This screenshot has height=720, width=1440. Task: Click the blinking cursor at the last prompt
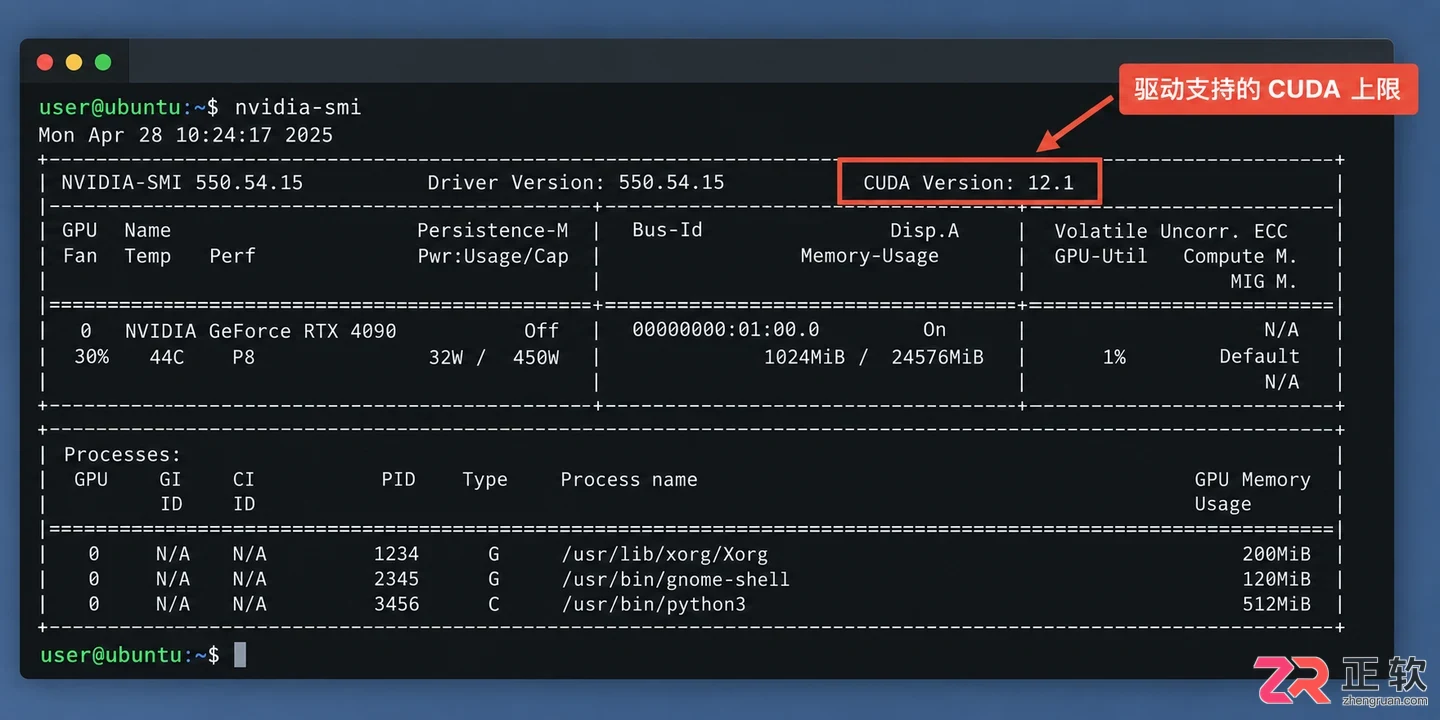point(240,655)
